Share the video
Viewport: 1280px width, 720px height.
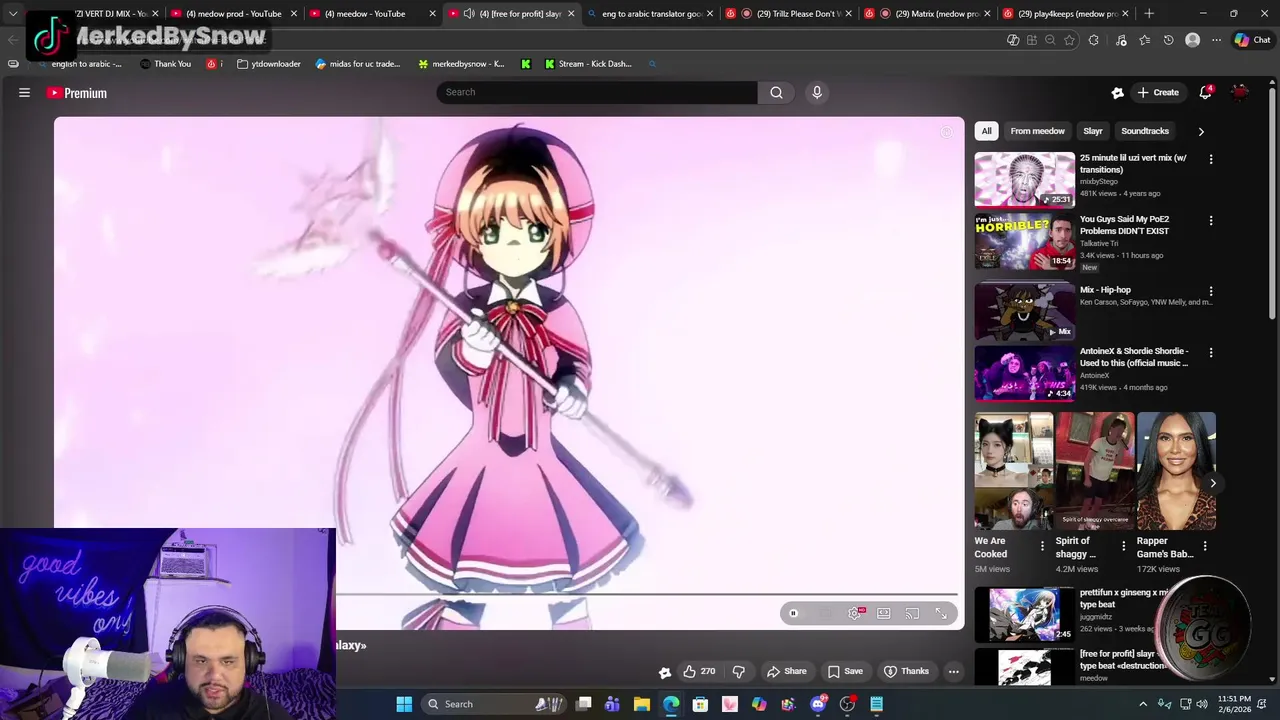pos(786,671)
